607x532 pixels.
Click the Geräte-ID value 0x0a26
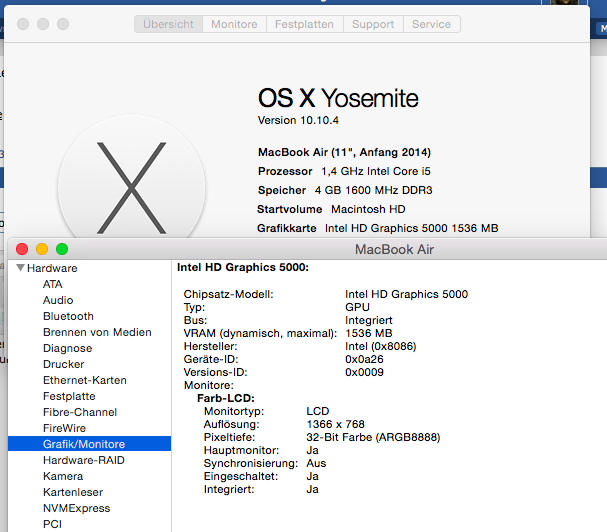pyautogui.click(x=364, y=359)
